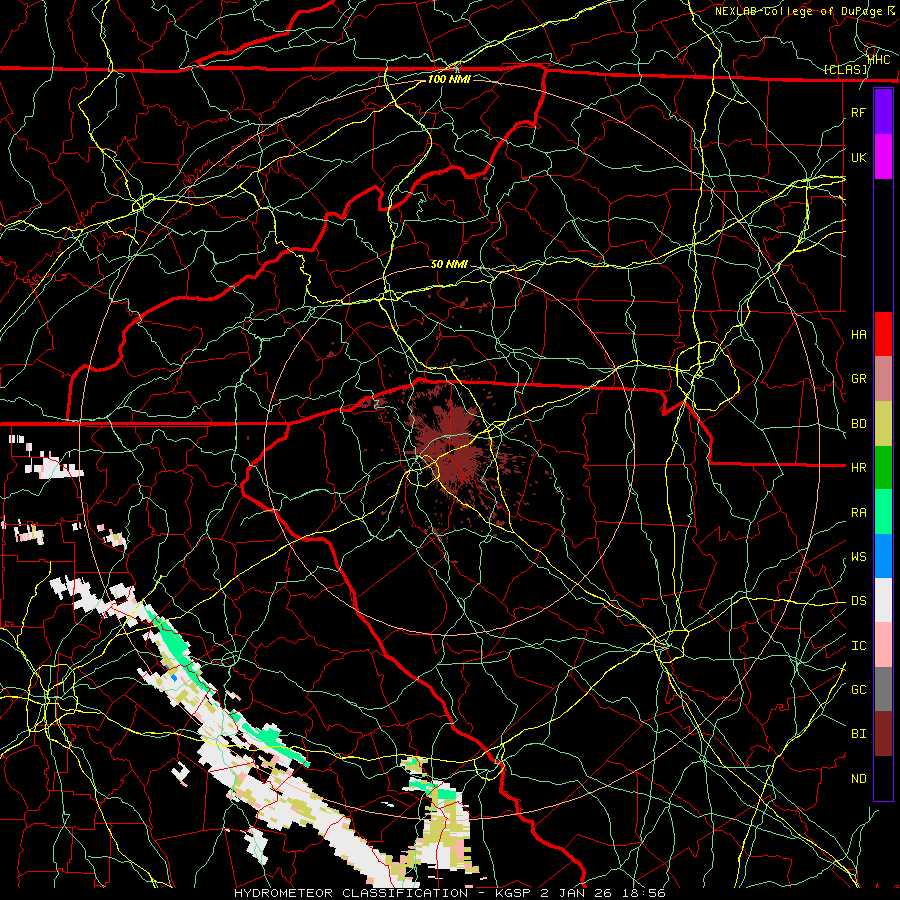Click the 'HR' legend label
This screenshot has height=900, width=900.
point(858,468)
